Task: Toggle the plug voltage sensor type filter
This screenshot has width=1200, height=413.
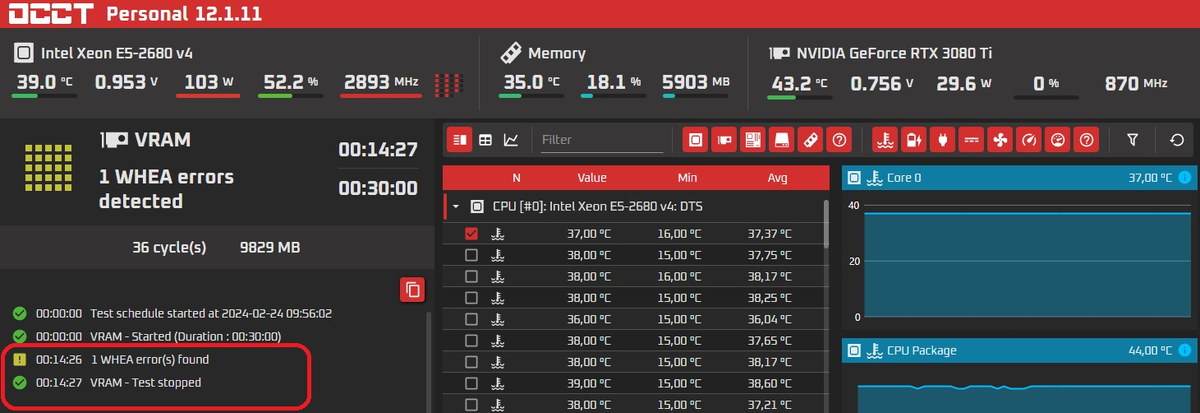Action: 942,140
